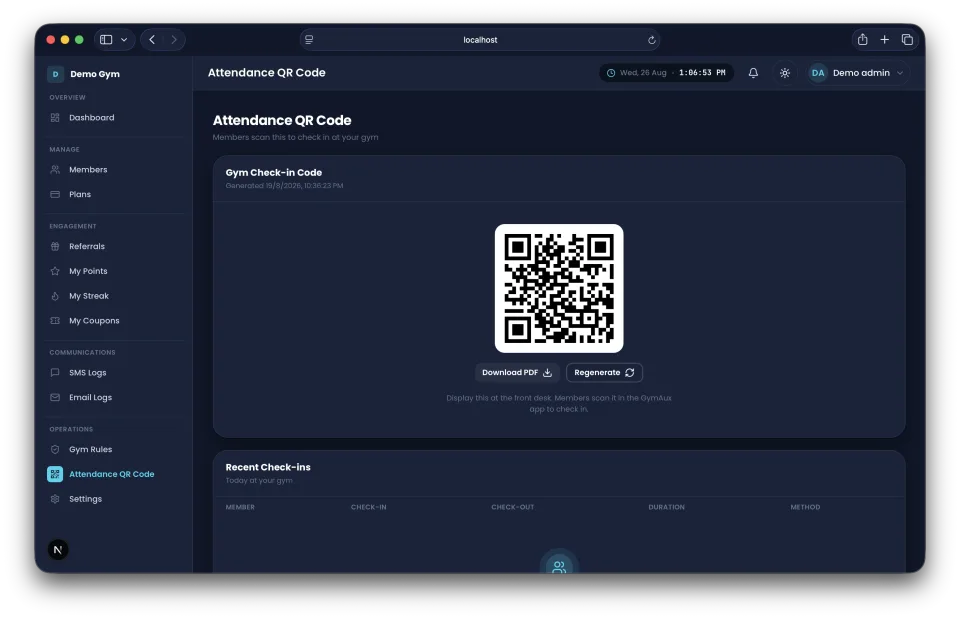
Task: Open the Referrals page
Action: pos(87,246)
